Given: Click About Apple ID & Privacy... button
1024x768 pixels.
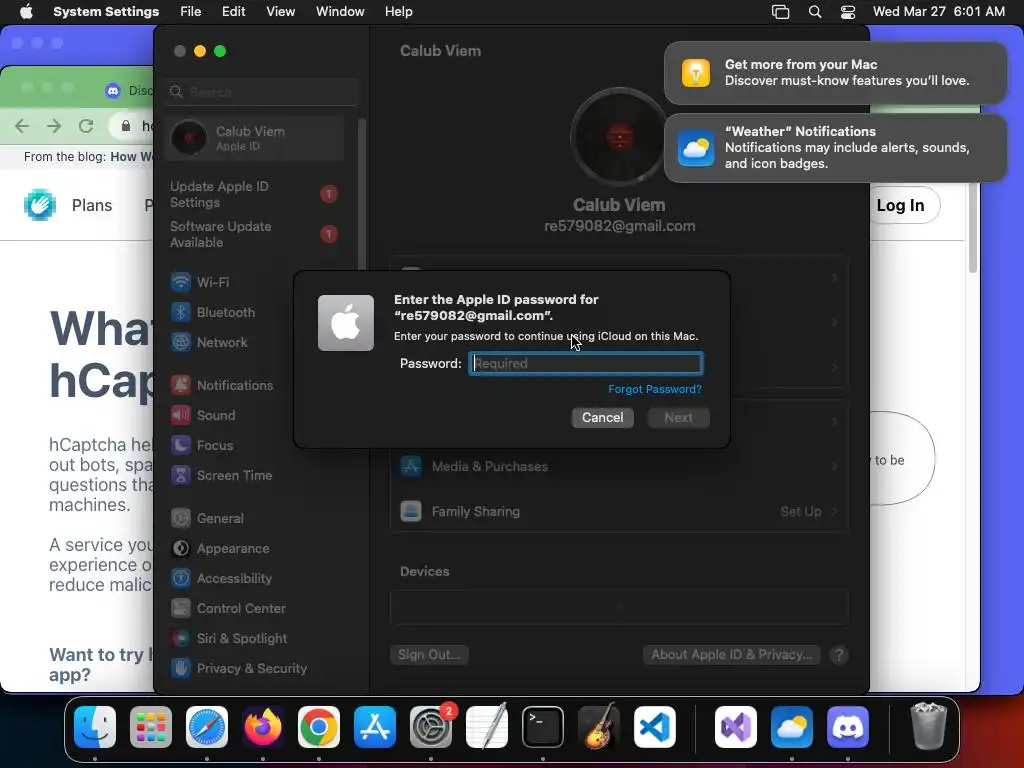Looking at the screenshot, I should 731,654.
